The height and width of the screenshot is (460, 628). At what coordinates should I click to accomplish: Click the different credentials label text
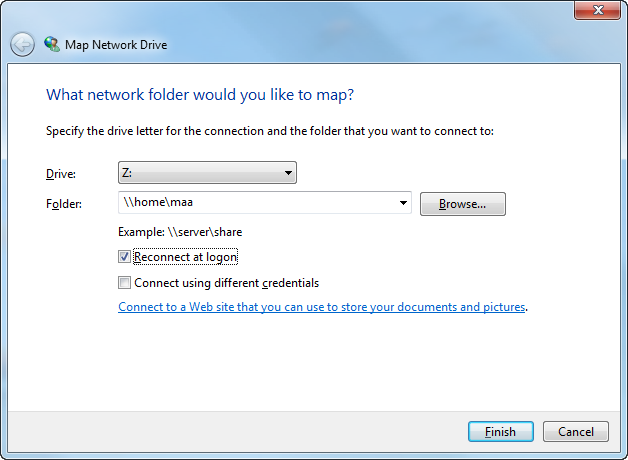[226, 283]
